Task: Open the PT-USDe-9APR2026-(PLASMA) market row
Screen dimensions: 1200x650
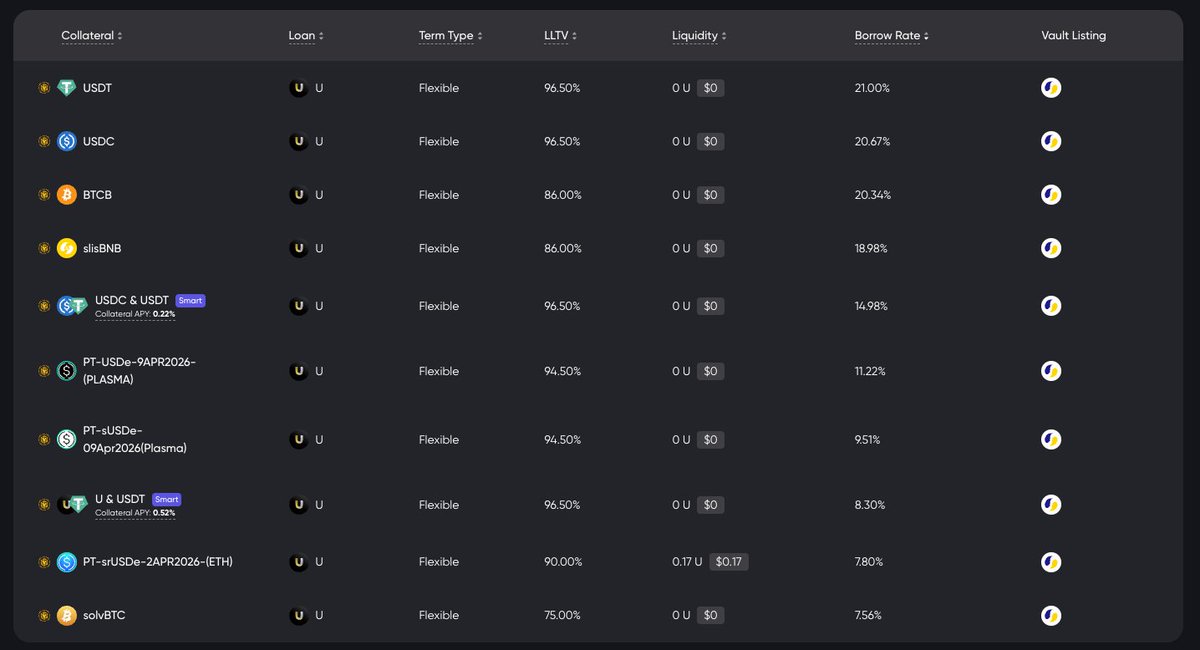Action: [139, 371]
